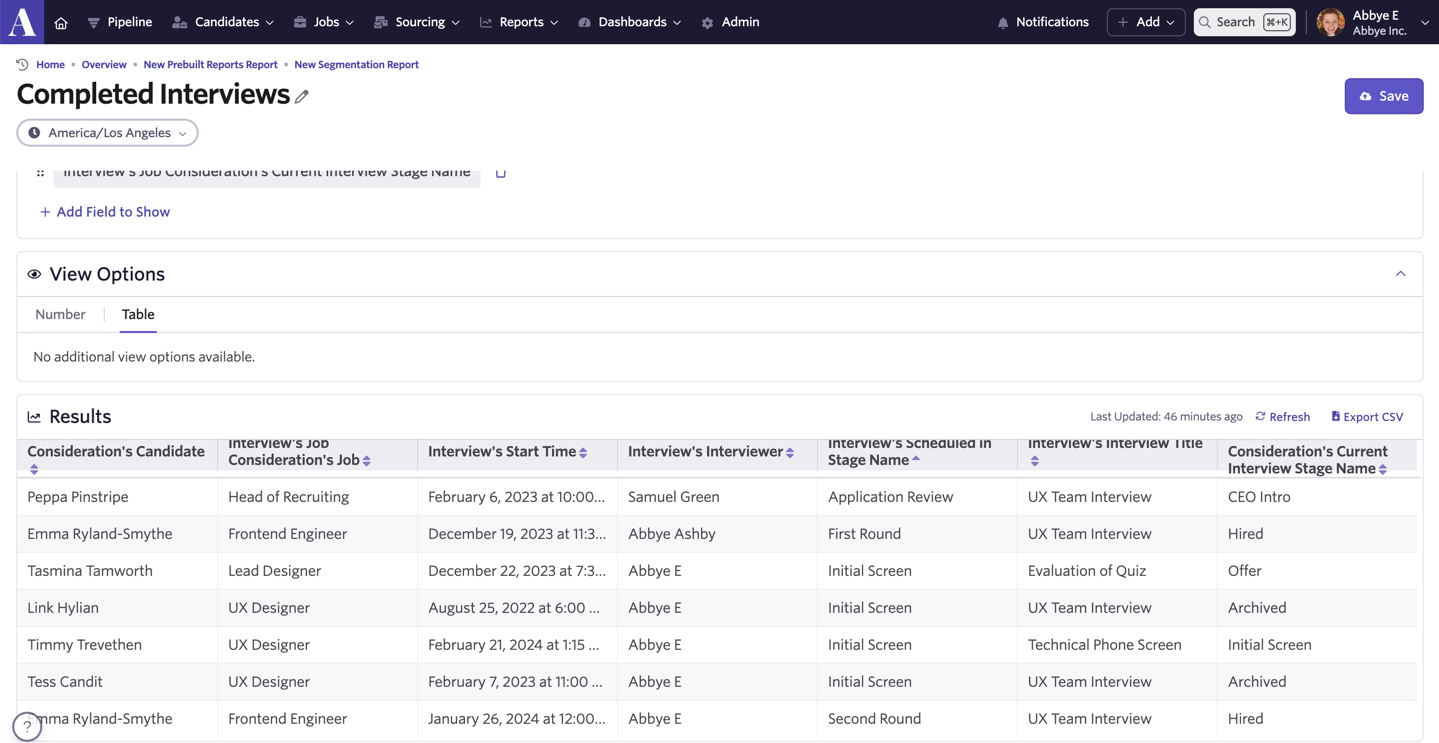Sort by Interview's Start Time arrows

click(x=583, y=453)
